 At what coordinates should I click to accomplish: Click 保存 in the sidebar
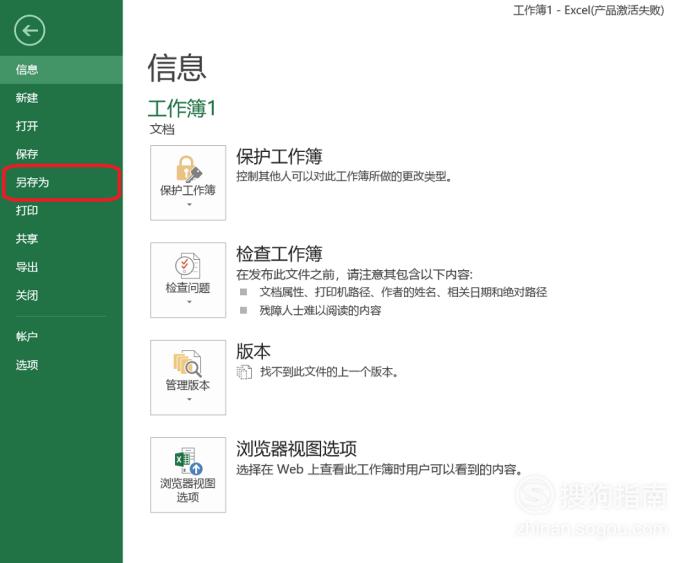coord(61,154)
